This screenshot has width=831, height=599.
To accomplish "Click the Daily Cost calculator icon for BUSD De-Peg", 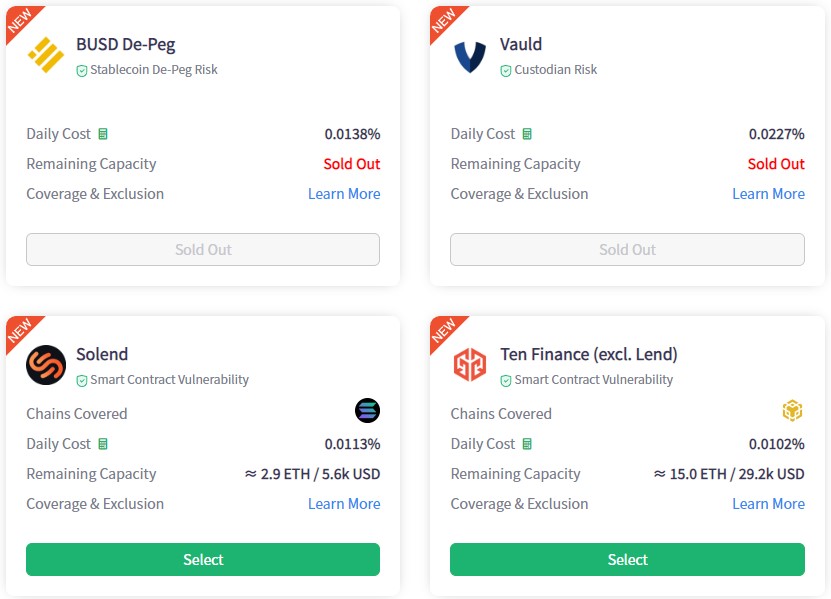I will [x=103, y=134].
